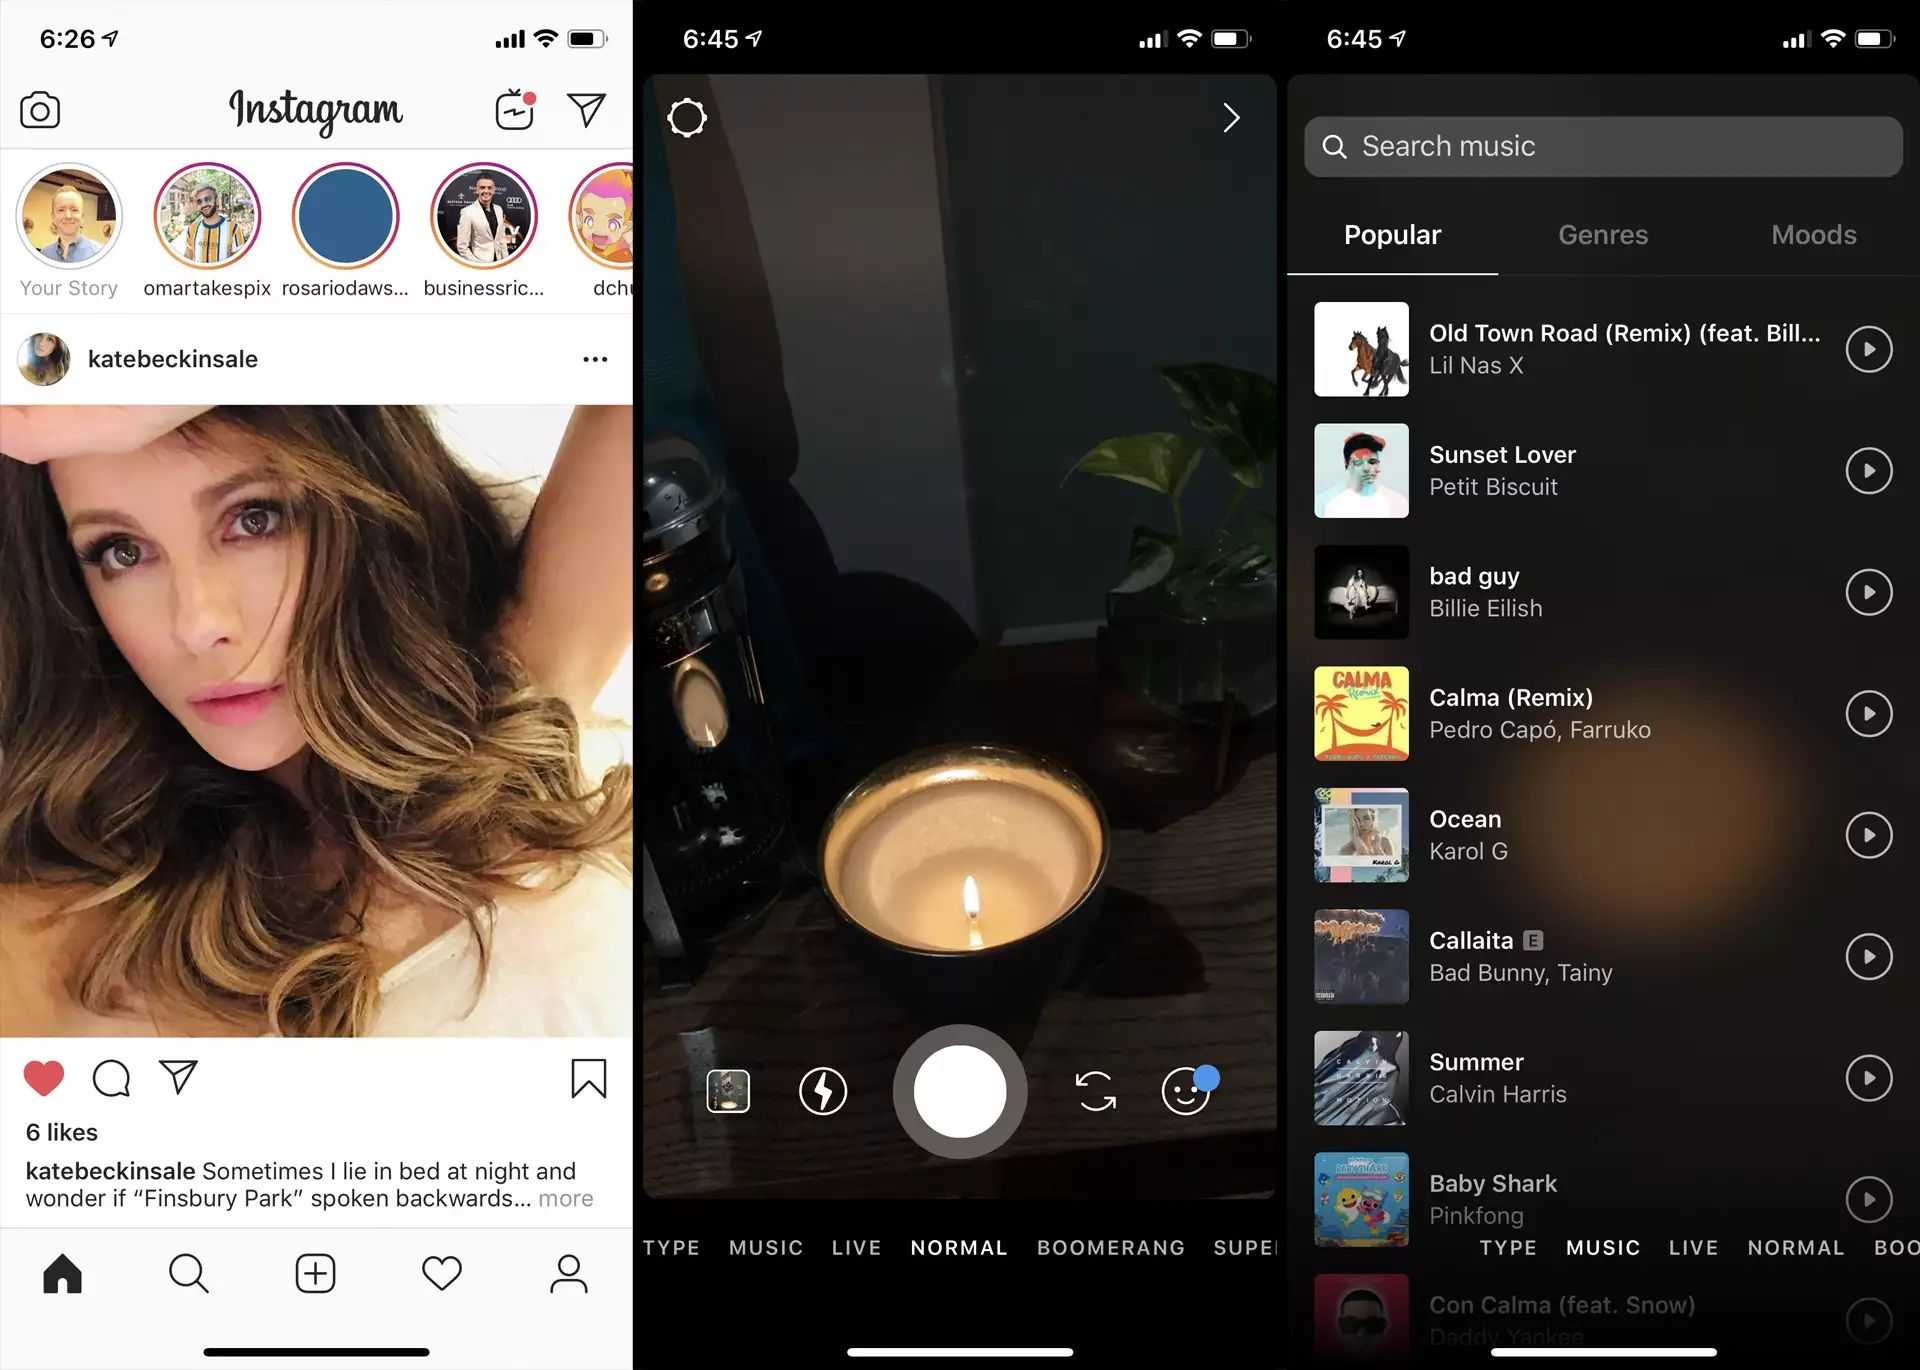Tap the gallery thumbnail icon in Stories camera
1920x1370 pixels.
731,1093
